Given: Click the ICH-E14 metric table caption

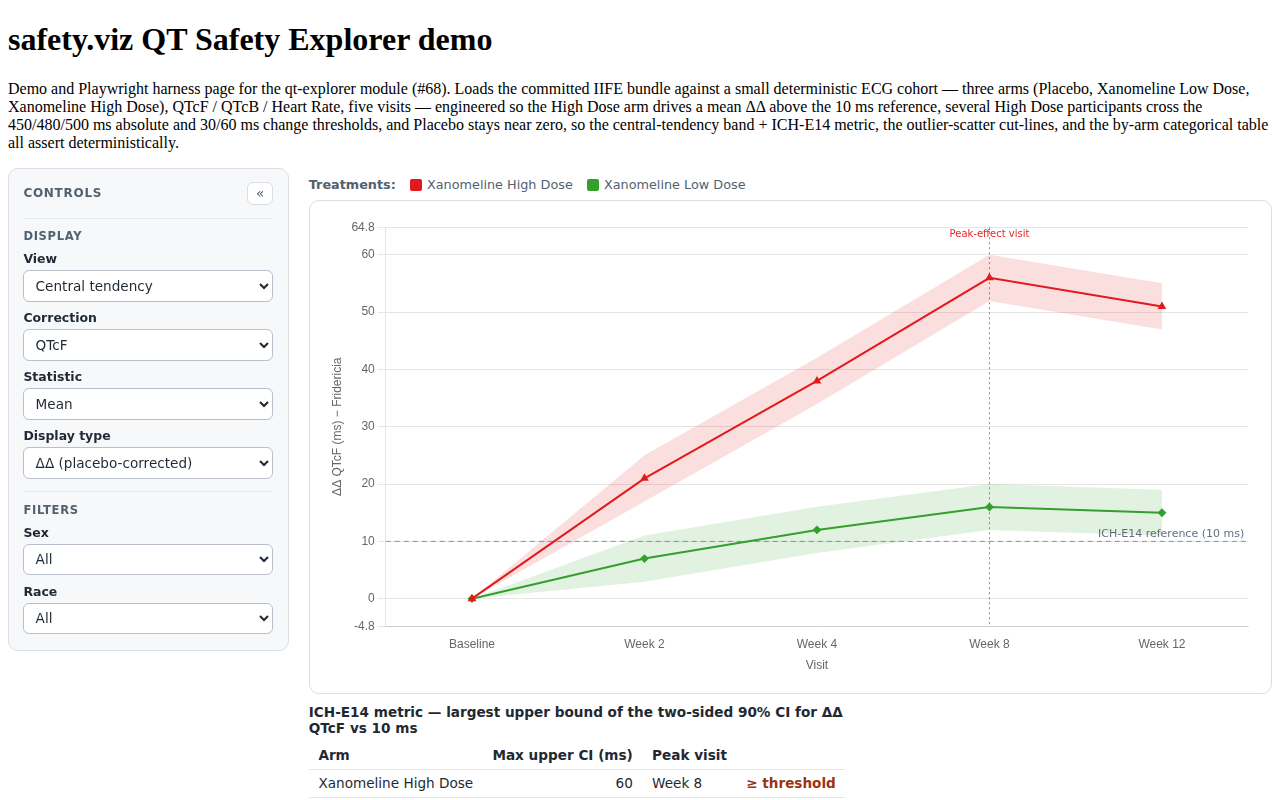Looking at the screenshot, I should click(x=576, y=720).
